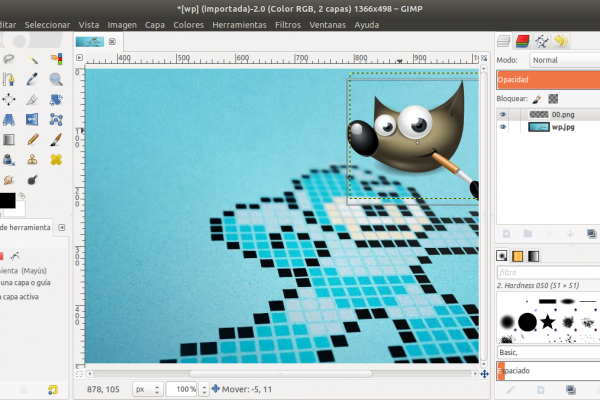600x400 pixels.
Task: Open the Herramientas menu
Action: pos(239,25)
